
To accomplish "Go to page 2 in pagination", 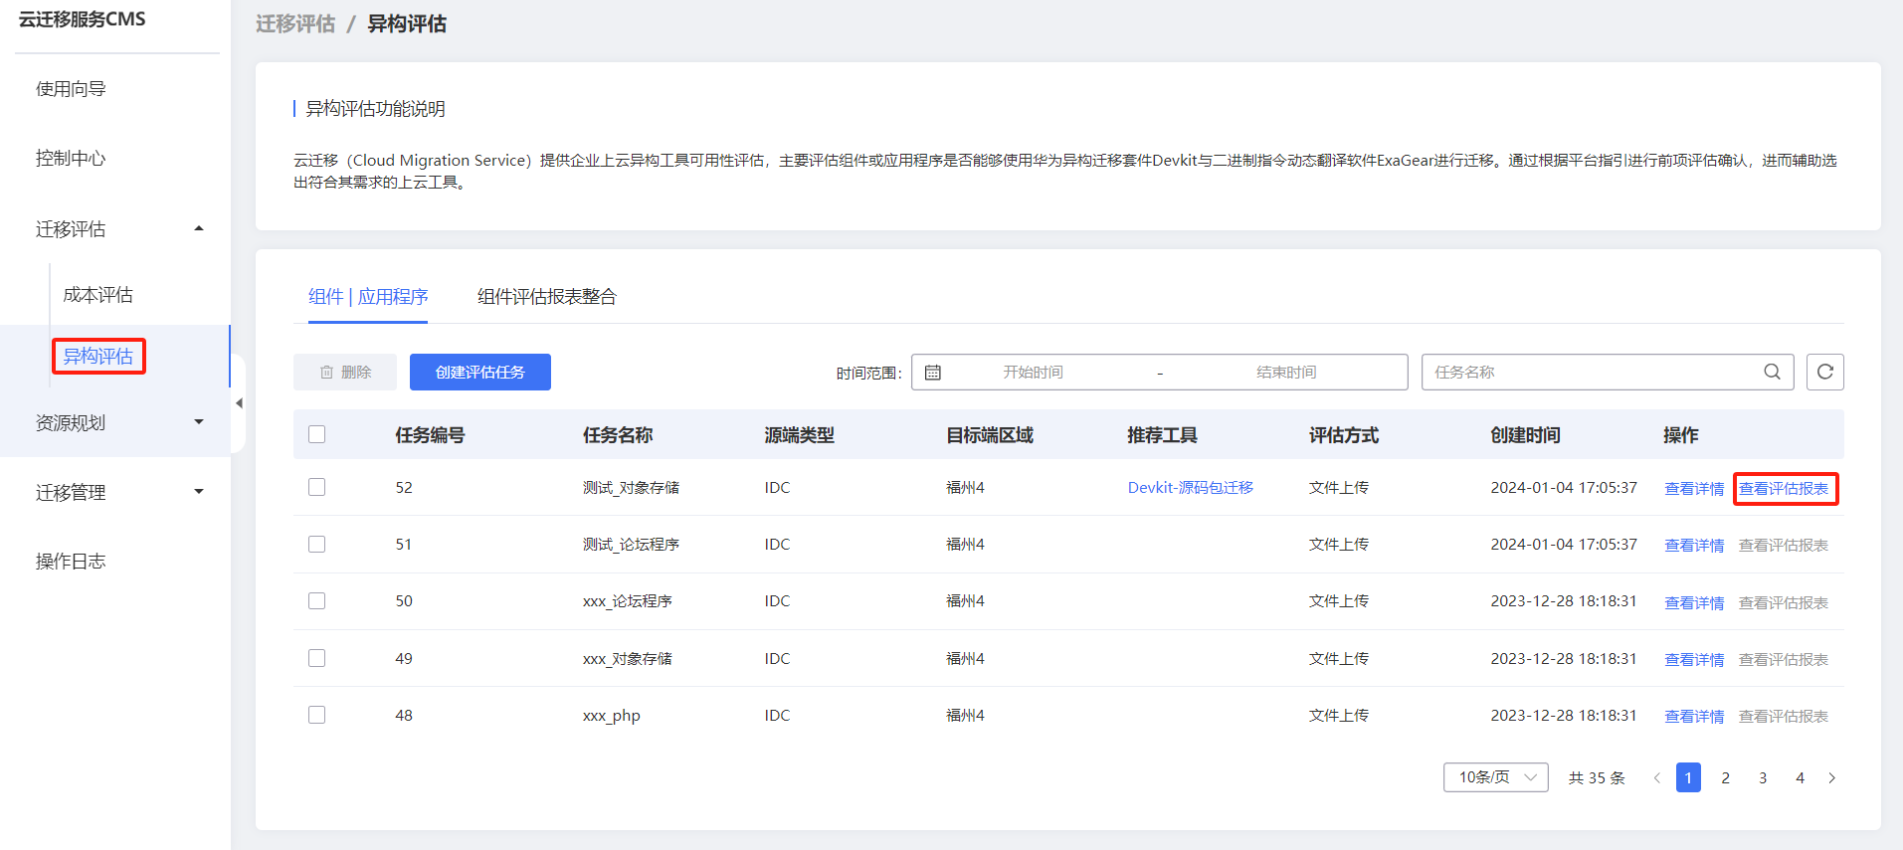I will (x=1726, y=778).
